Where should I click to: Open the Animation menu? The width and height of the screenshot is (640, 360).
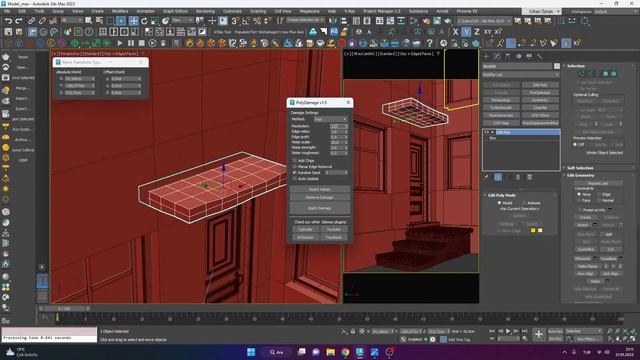145,11
